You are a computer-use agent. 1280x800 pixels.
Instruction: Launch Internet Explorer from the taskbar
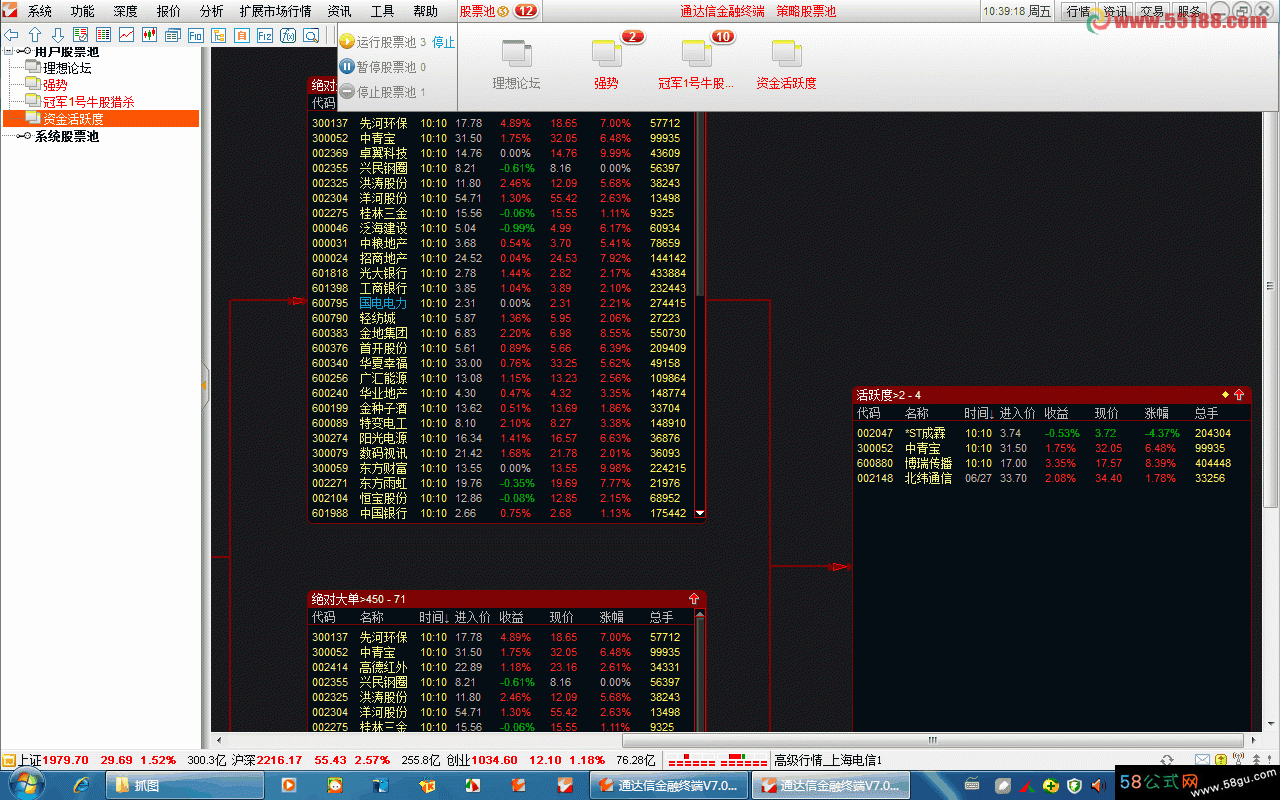click(82, 785)
